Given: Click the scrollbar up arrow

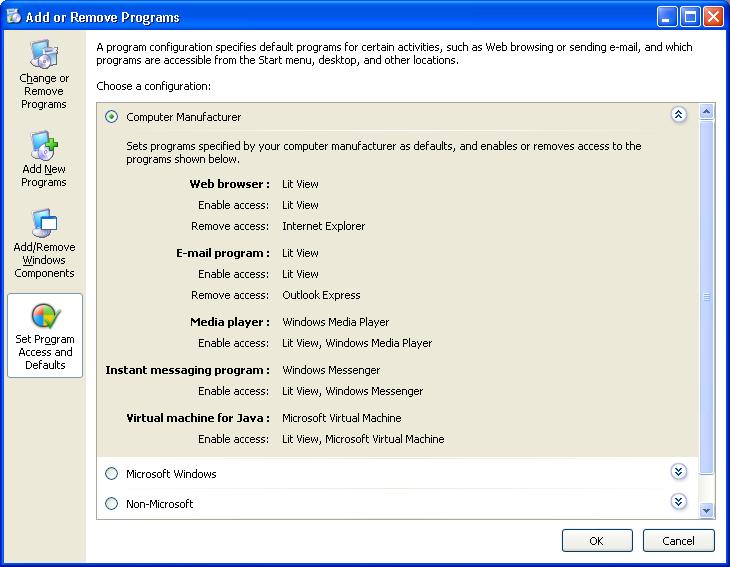Looking at the screenshot, I should (706, 112).
